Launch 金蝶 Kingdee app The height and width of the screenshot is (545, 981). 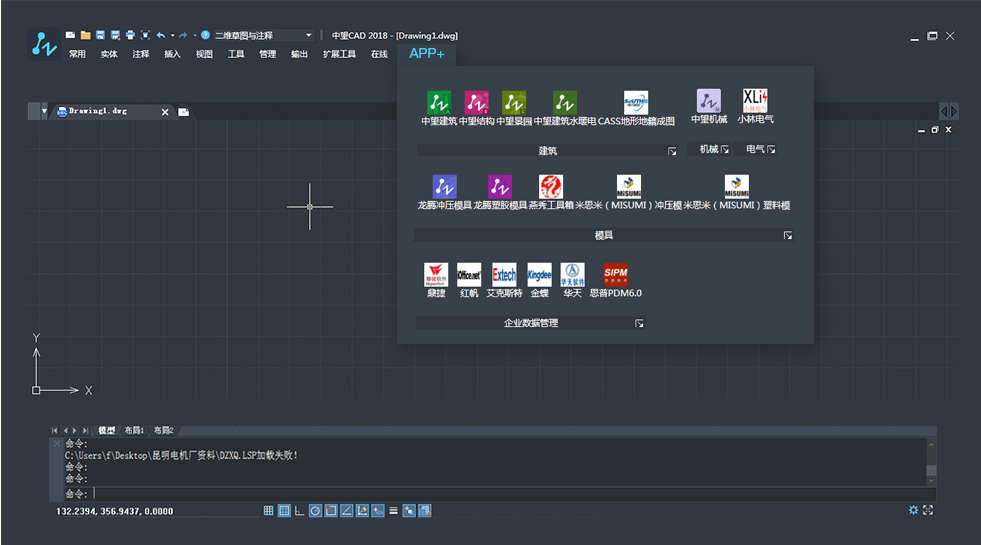tap(539, 280)
